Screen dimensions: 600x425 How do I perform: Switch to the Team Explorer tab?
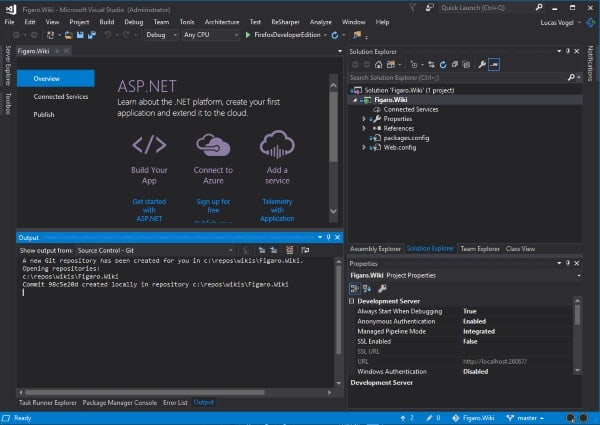point(480,249)
